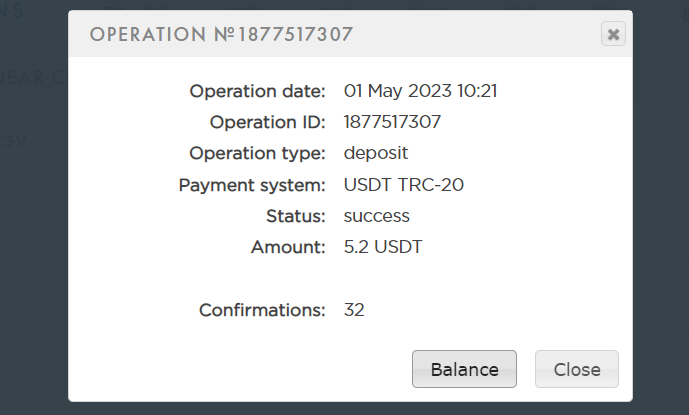Click the success status value
The height and width of the screenshot is (415, 689).
tap(377, 215)
